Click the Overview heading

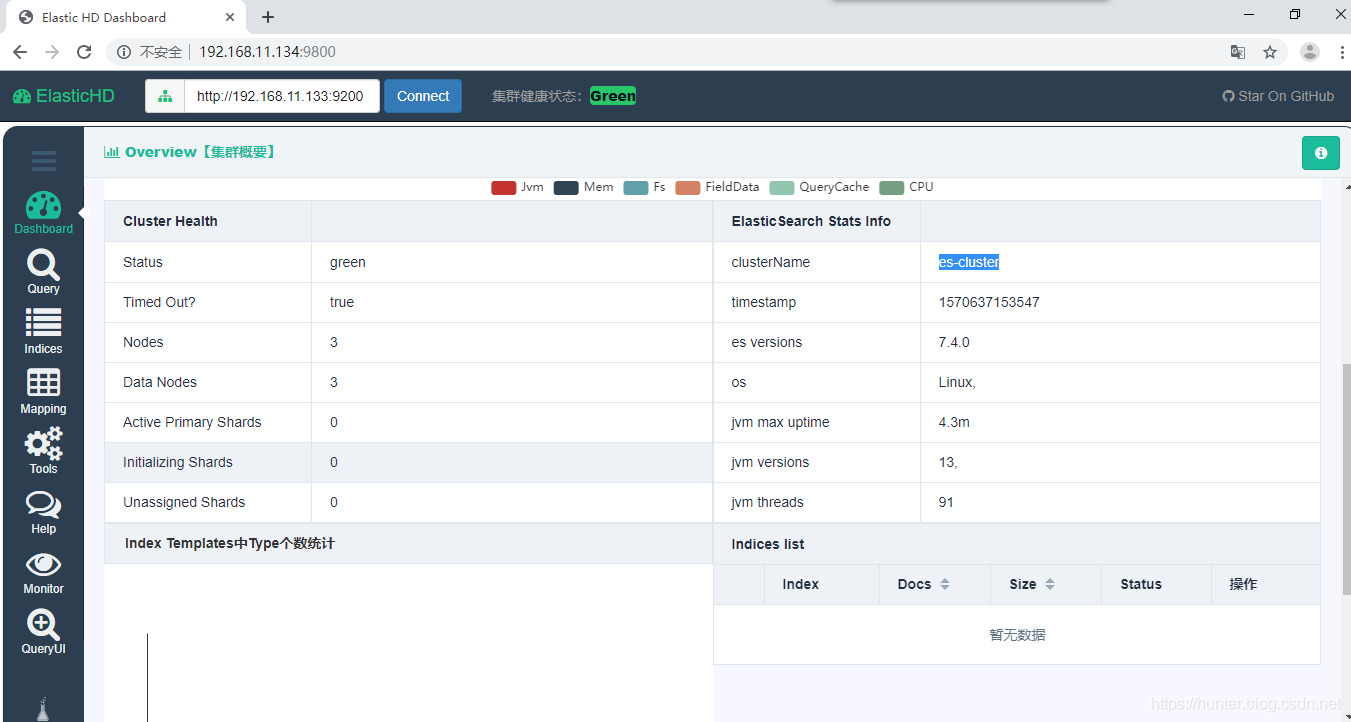(x=191, y=152)
